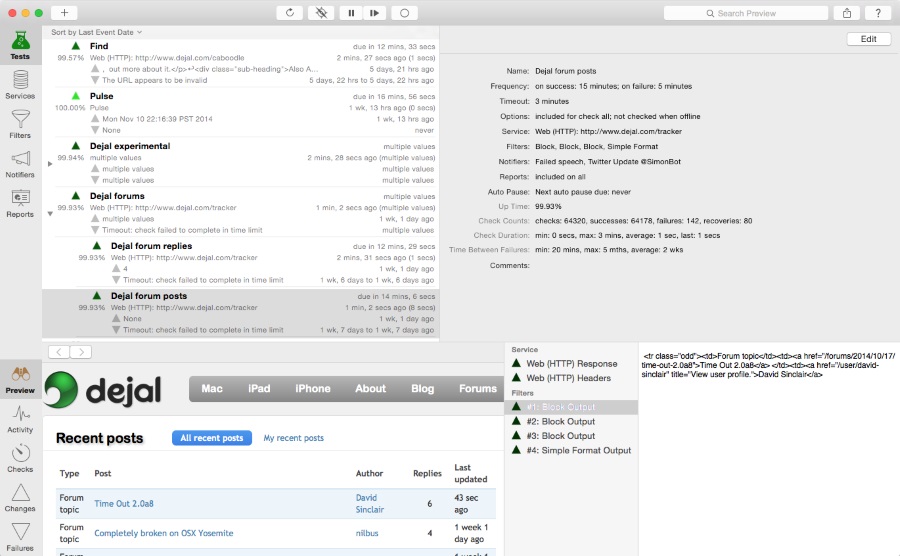Select Web (HTTP) Response service output
Viewport: 900px width, 556px height.
click(x=571, y=364)
